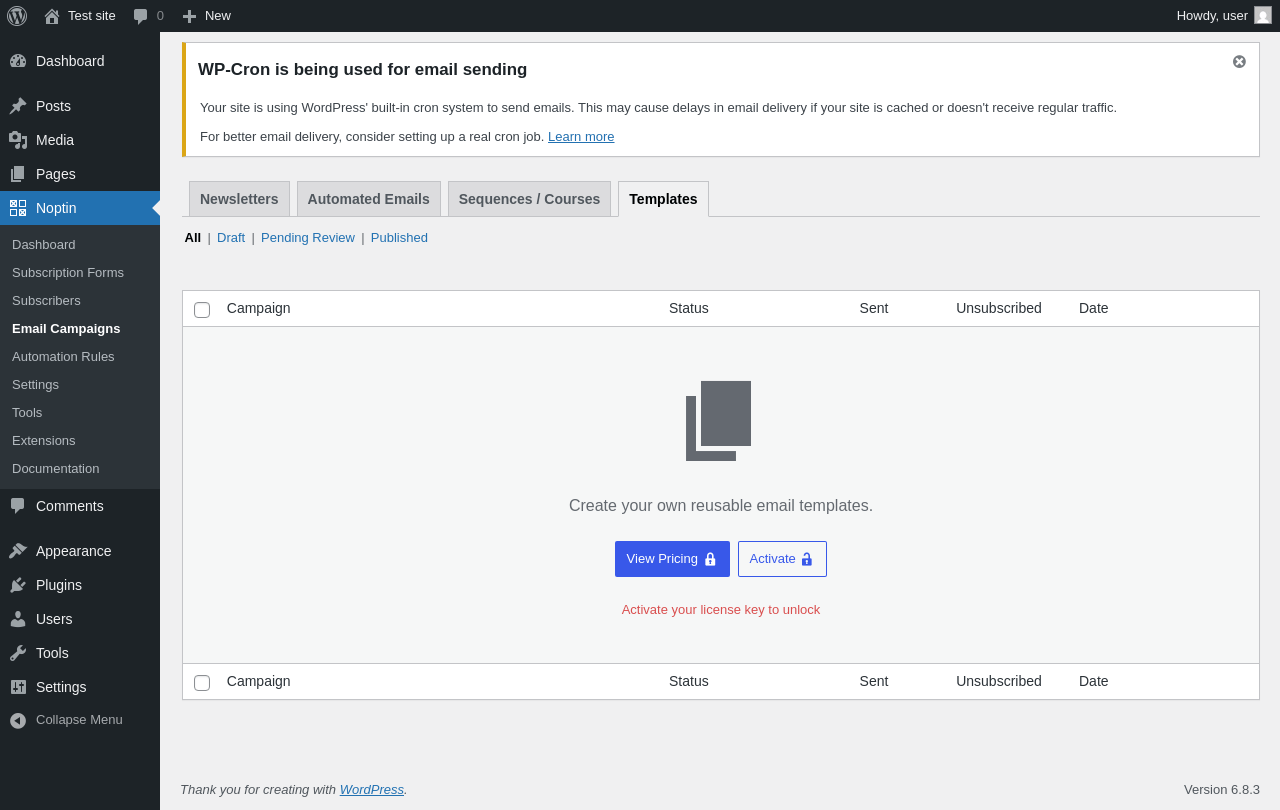Filter campaigns by Draft
This screenshot has width=1280, height=810.
click(231, 238)
